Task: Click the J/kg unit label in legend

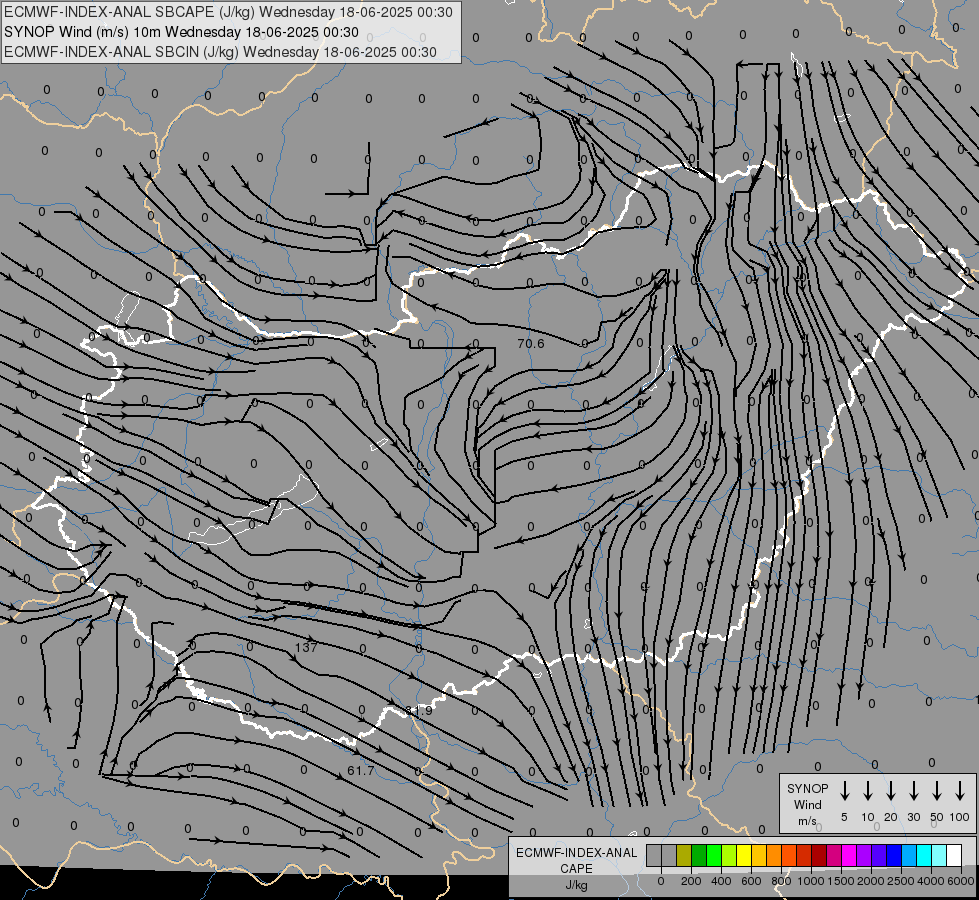Action: coord(576,885)
